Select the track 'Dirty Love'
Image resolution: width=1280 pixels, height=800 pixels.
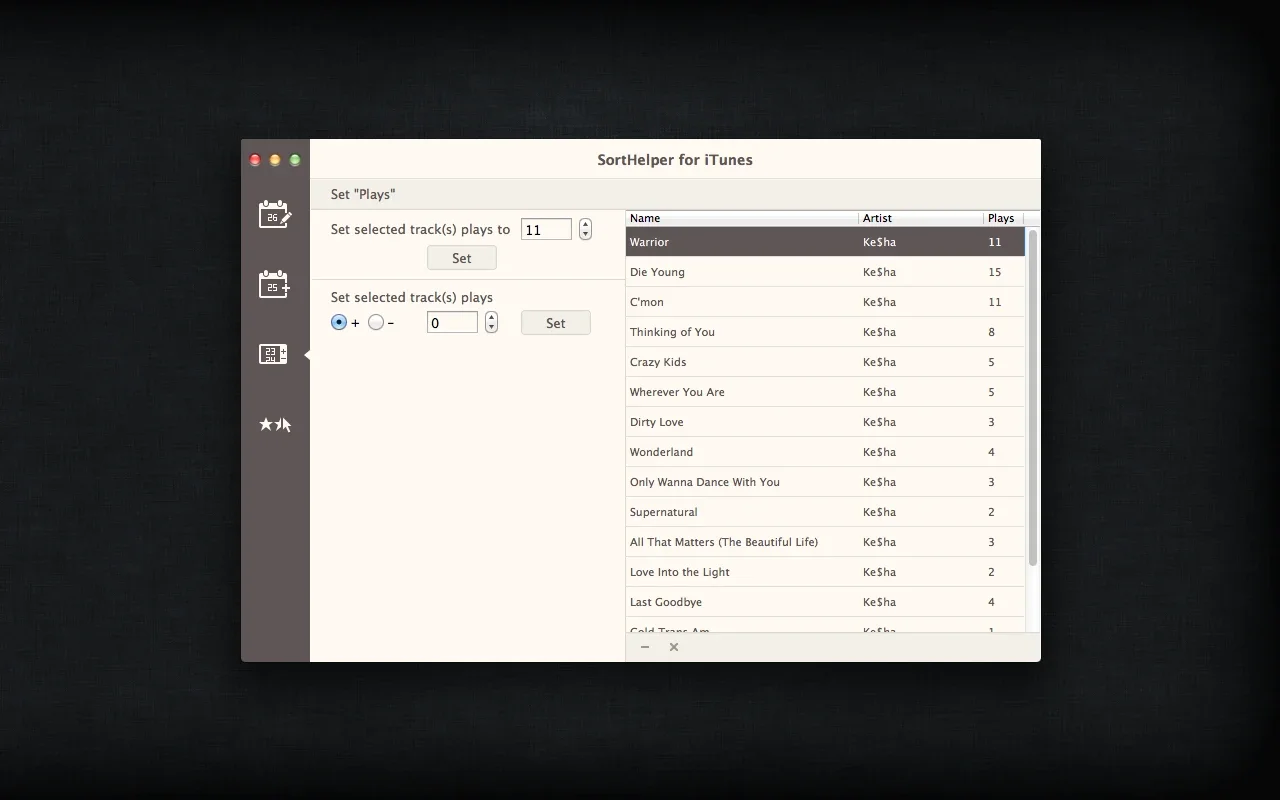[825, 422]
